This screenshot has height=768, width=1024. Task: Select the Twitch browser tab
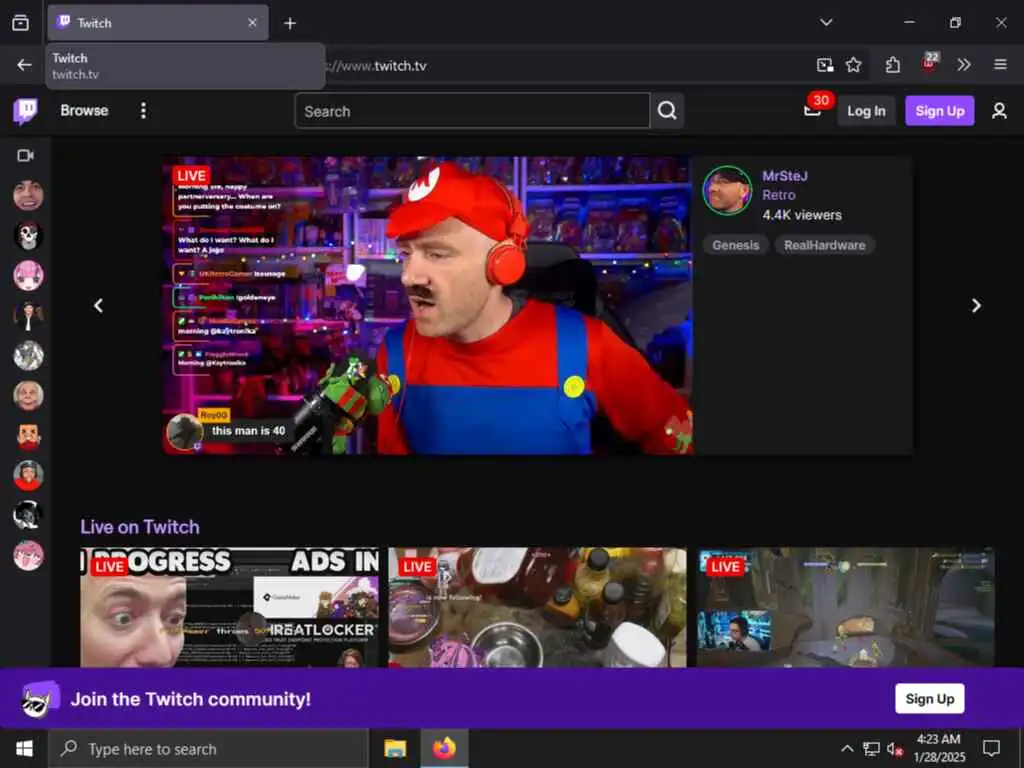tap(157, 23)
